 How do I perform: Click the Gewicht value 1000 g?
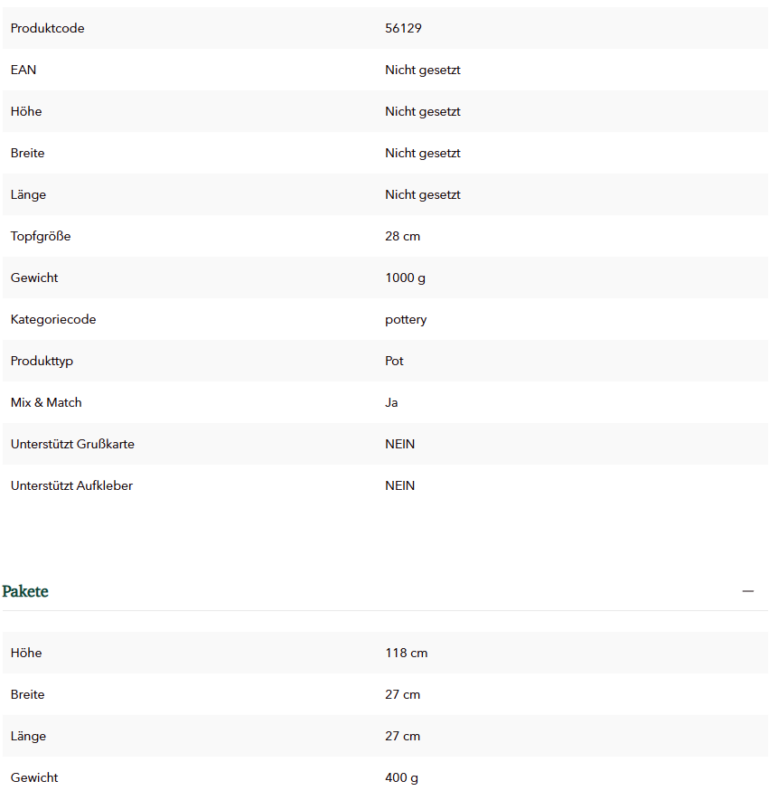tap(405, 278)
